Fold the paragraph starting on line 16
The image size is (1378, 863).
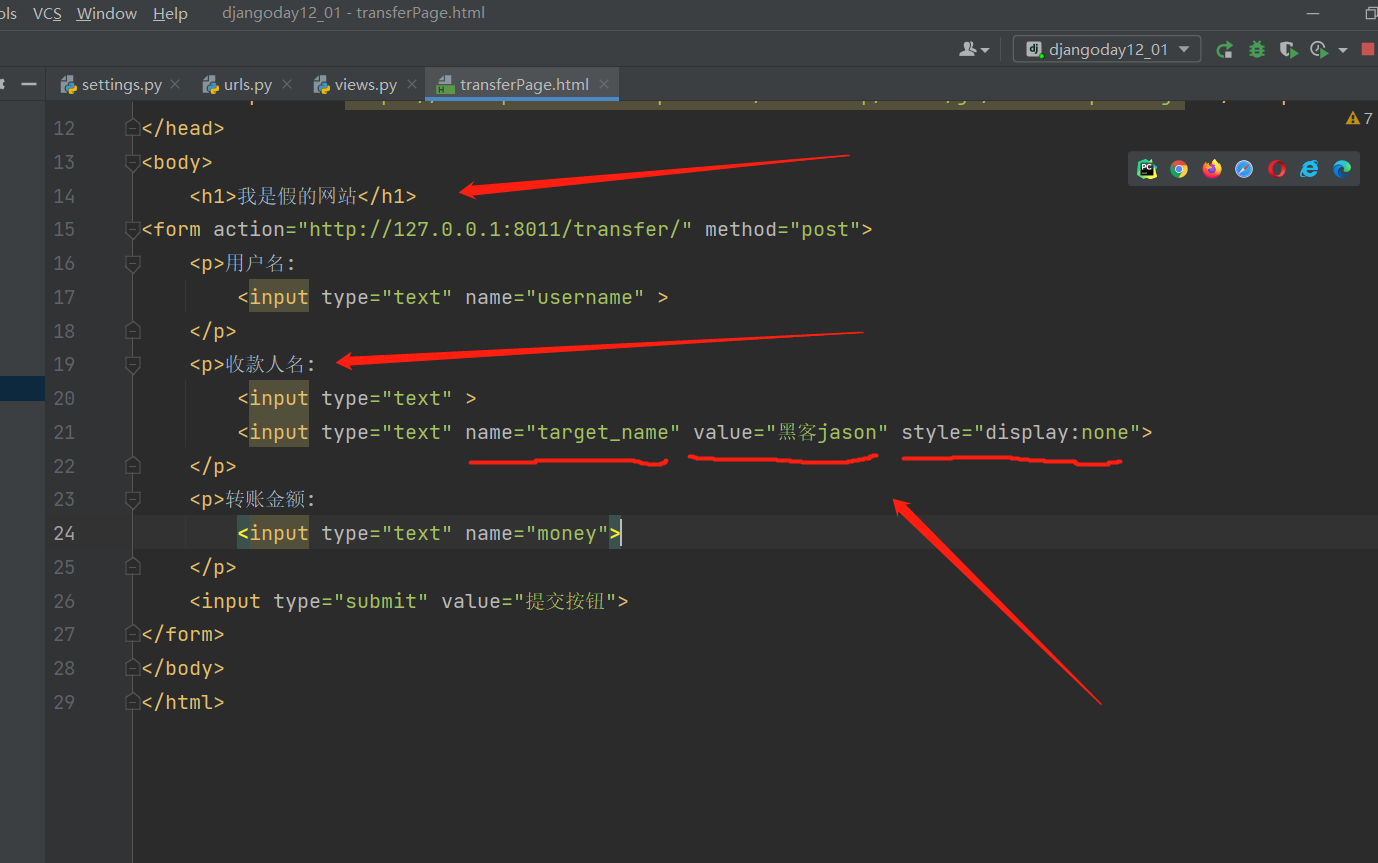click(x=132, y=263)
